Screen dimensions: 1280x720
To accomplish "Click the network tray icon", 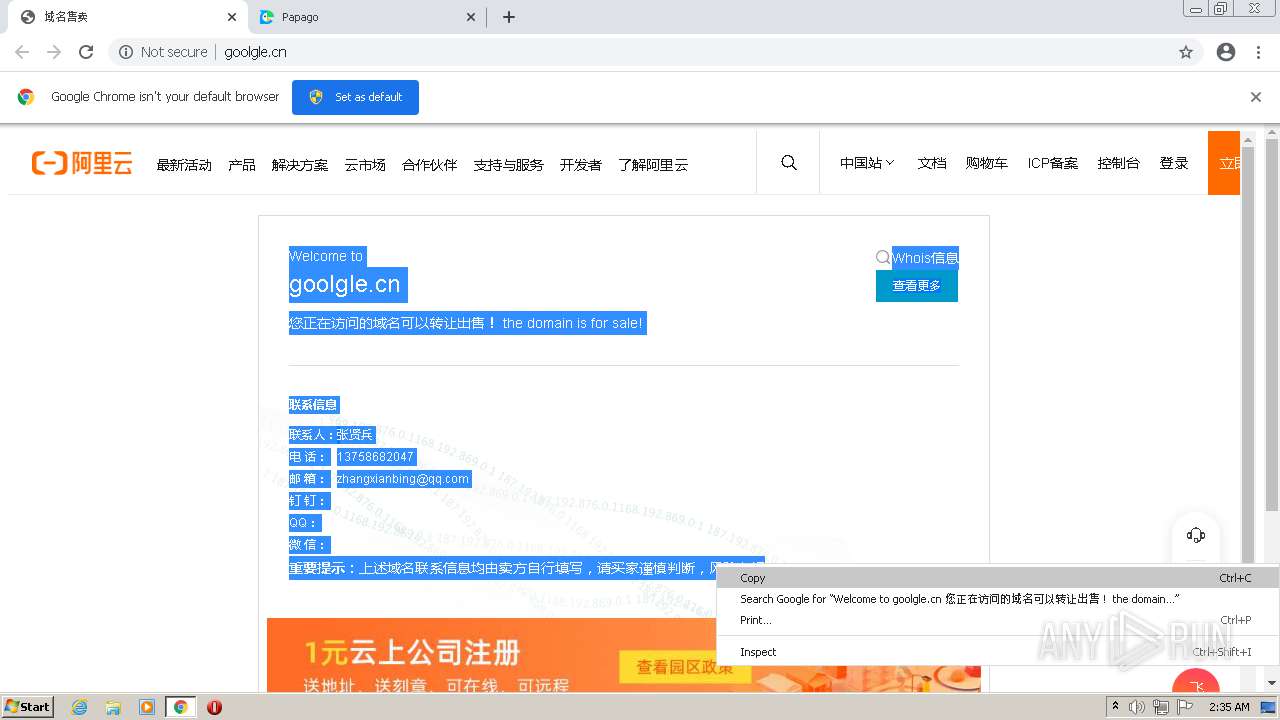I will pyautogui.click(x=1161, y=707).
